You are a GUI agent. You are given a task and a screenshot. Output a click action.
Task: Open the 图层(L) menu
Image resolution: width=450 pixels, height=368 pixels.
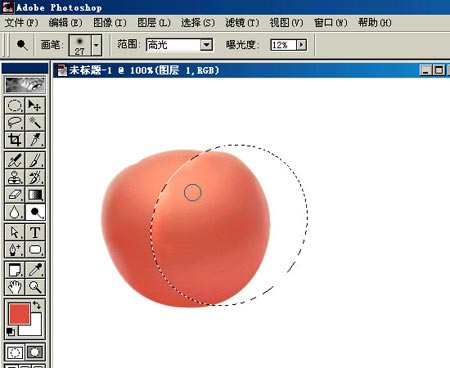pos(154,23)
